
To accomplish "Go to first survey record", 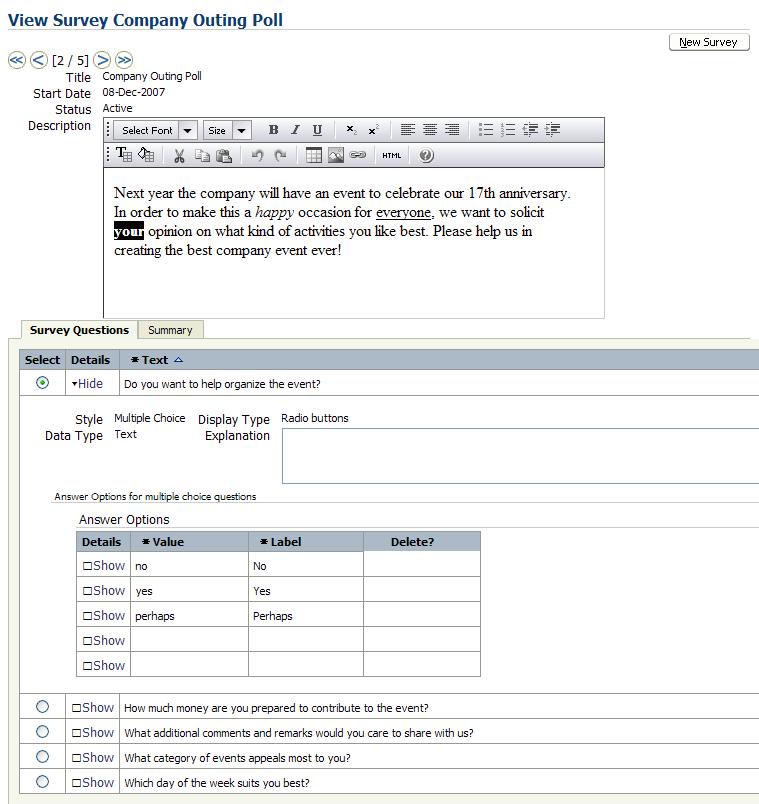I will [17, 60].
